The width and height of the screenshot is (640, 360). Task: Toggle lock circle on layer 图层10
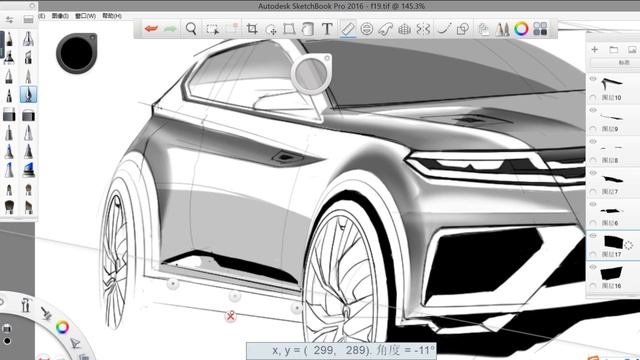[x=593, y=98]
